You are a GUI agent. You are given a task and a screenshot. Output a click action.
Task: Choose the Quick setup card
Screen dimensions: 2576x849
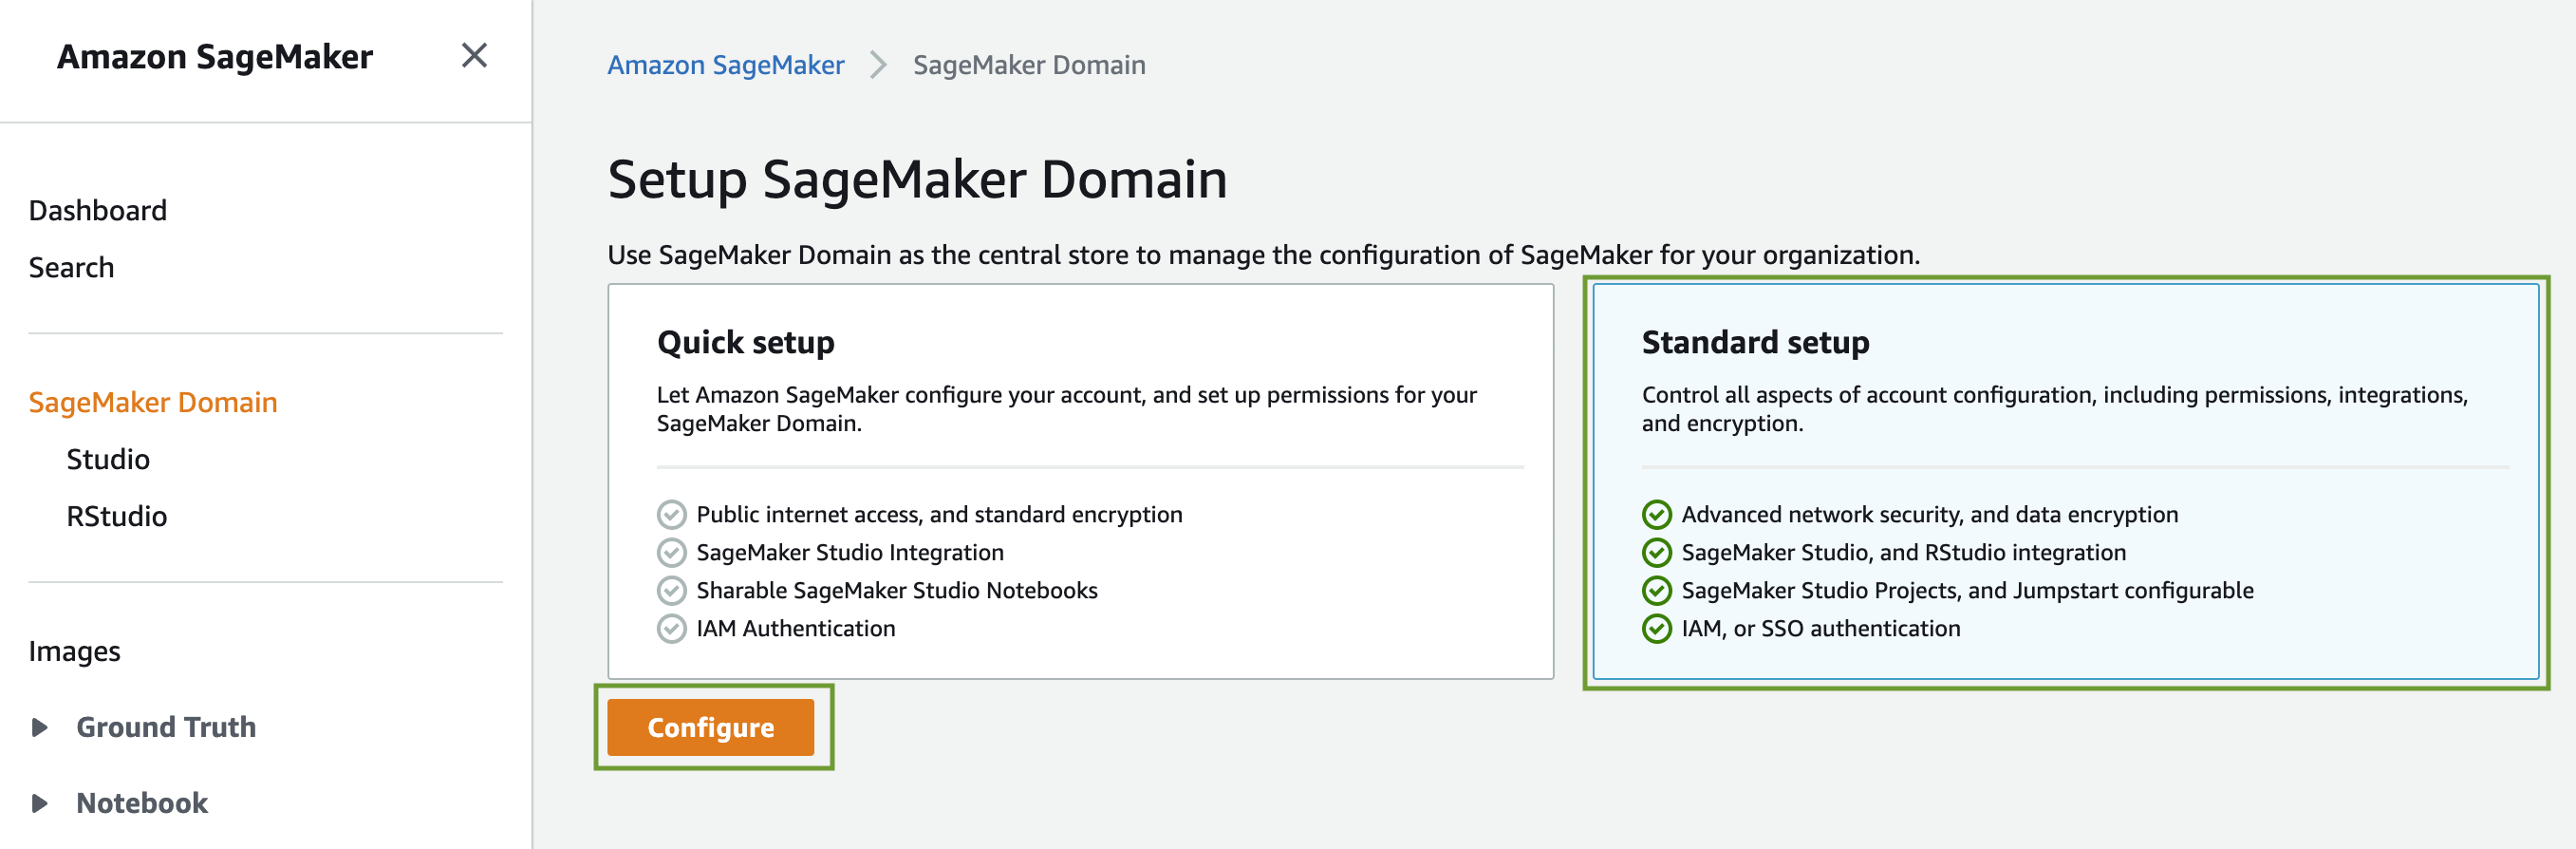pyautogui.click(x=1080, y=481)
